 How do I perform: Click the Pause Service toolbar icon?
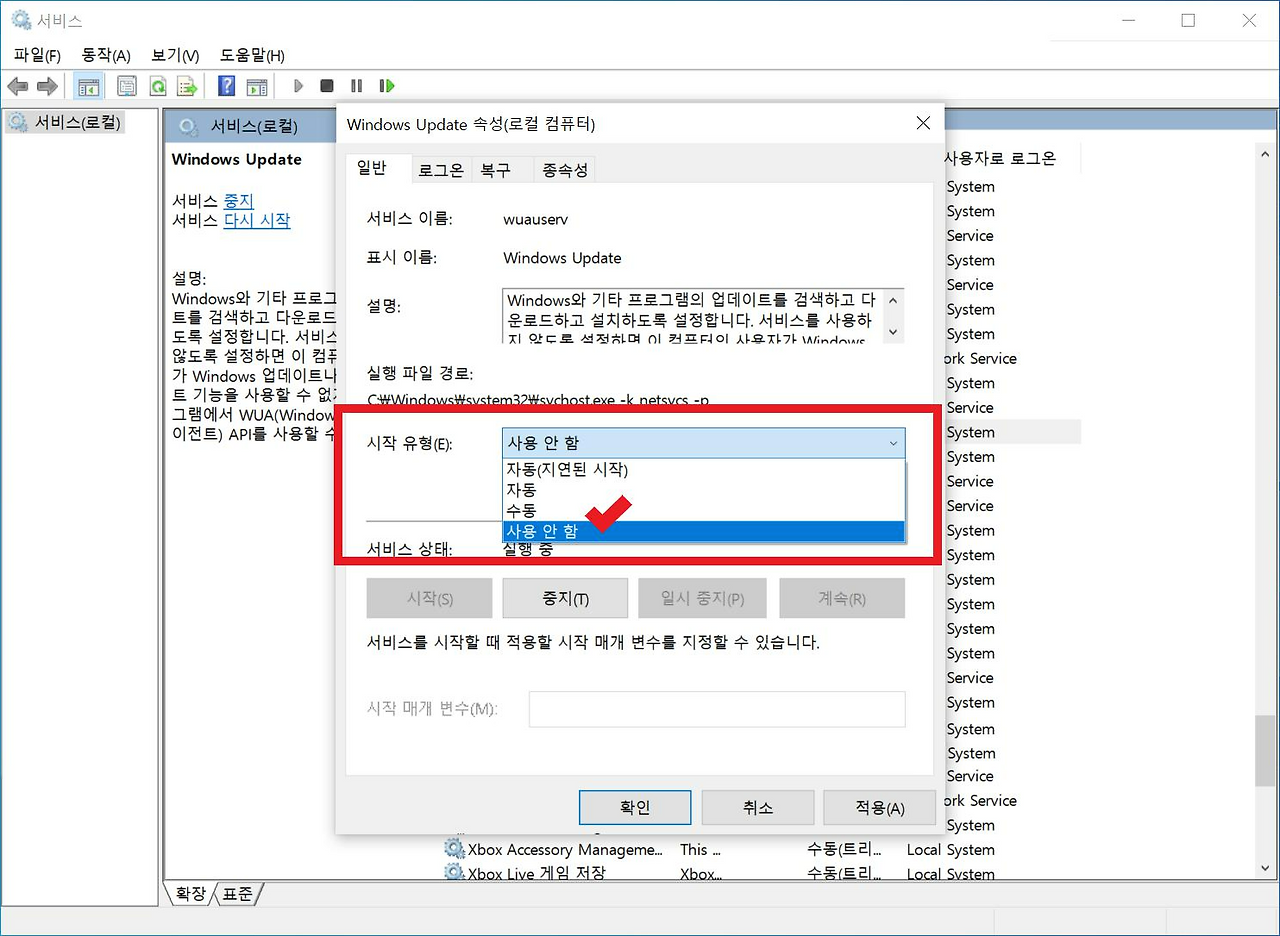357,86
